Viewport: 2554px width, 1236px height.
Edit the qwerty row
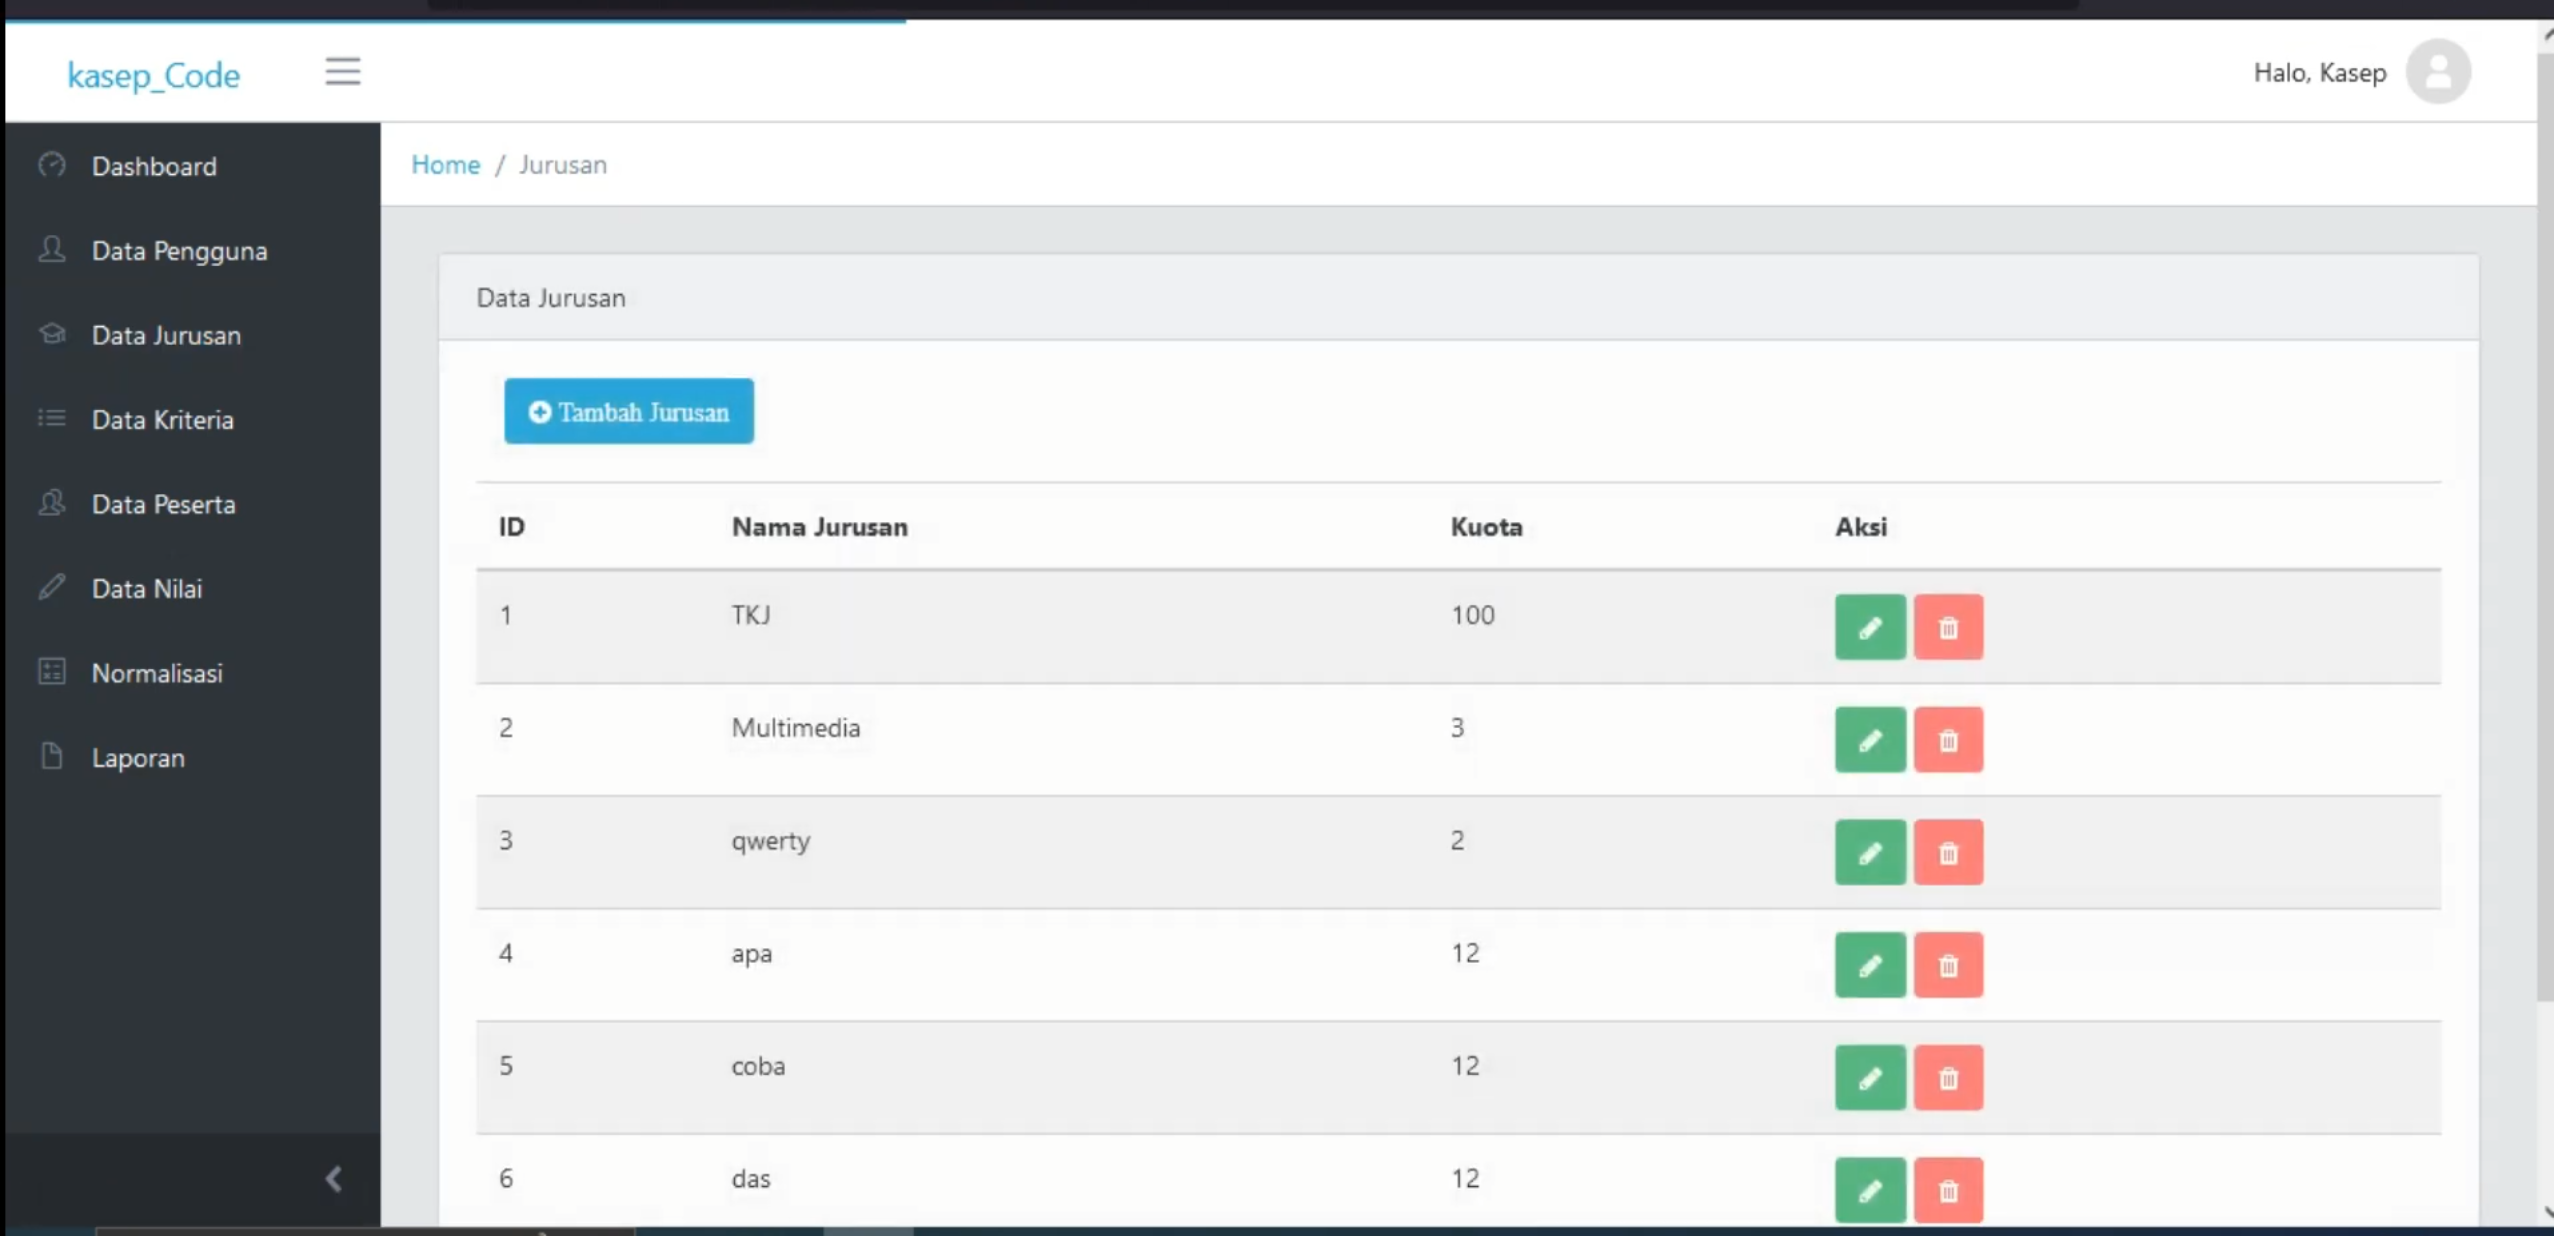point(1870,853)
